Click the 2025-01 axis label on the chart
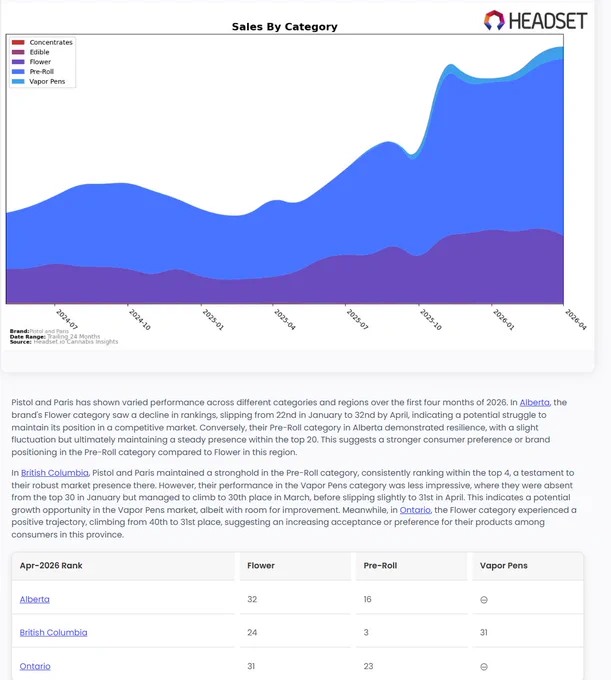611x680 pixels. (x=213, y=319)
